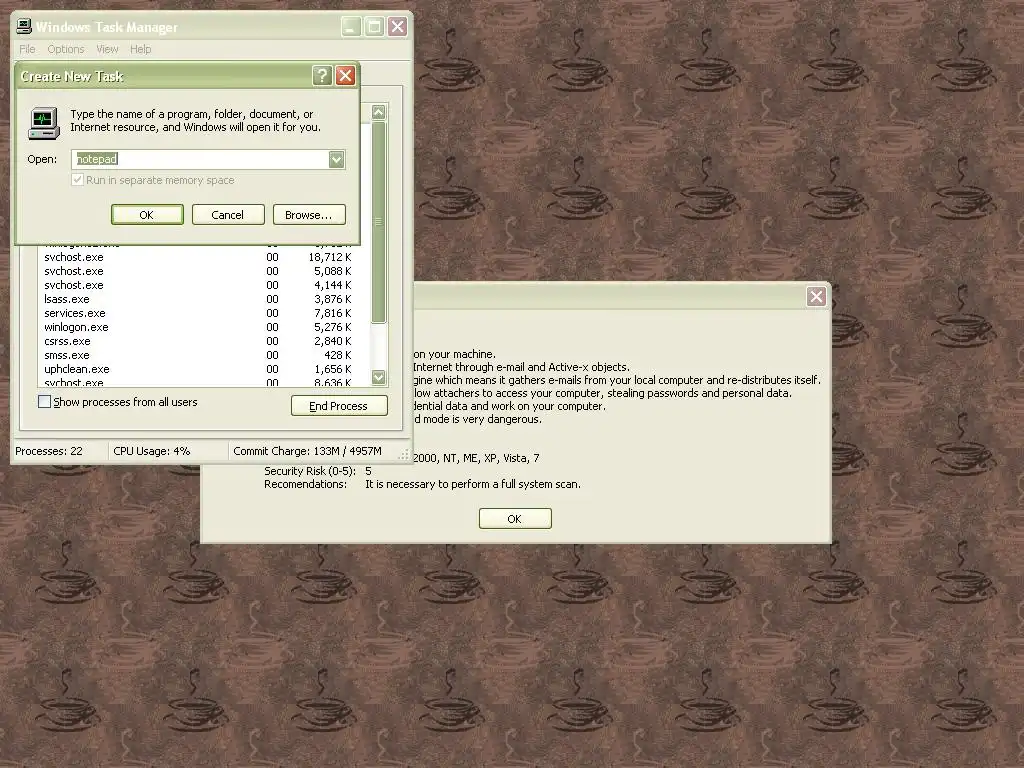1024x768 pixels.
Task: Minimize the Windows Task Manager window
Action: [351, 27]
